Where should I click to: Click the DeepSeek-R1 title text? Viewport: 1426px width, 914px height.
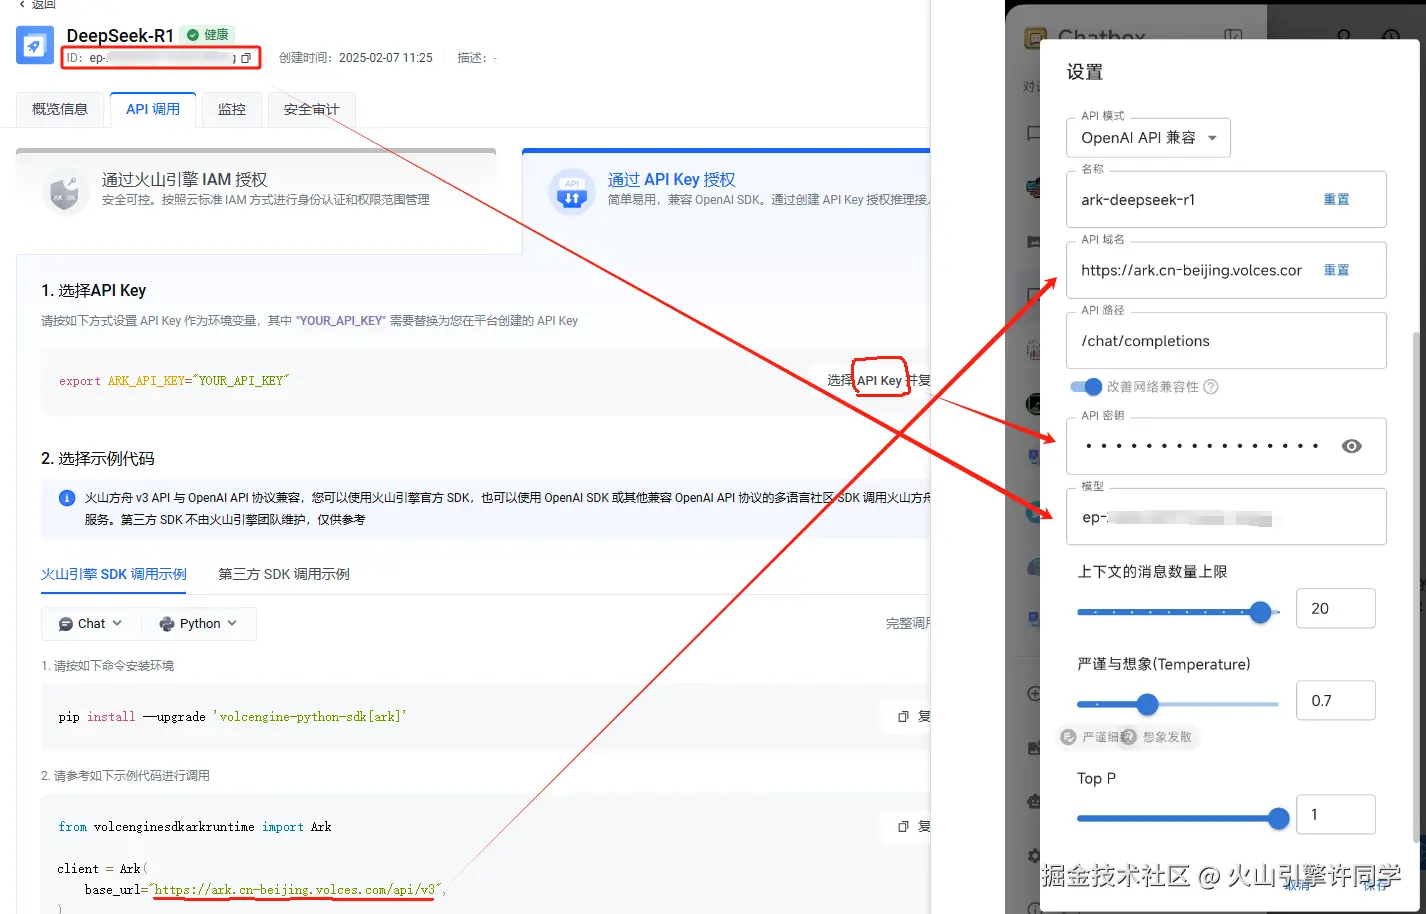pos(120,35)
